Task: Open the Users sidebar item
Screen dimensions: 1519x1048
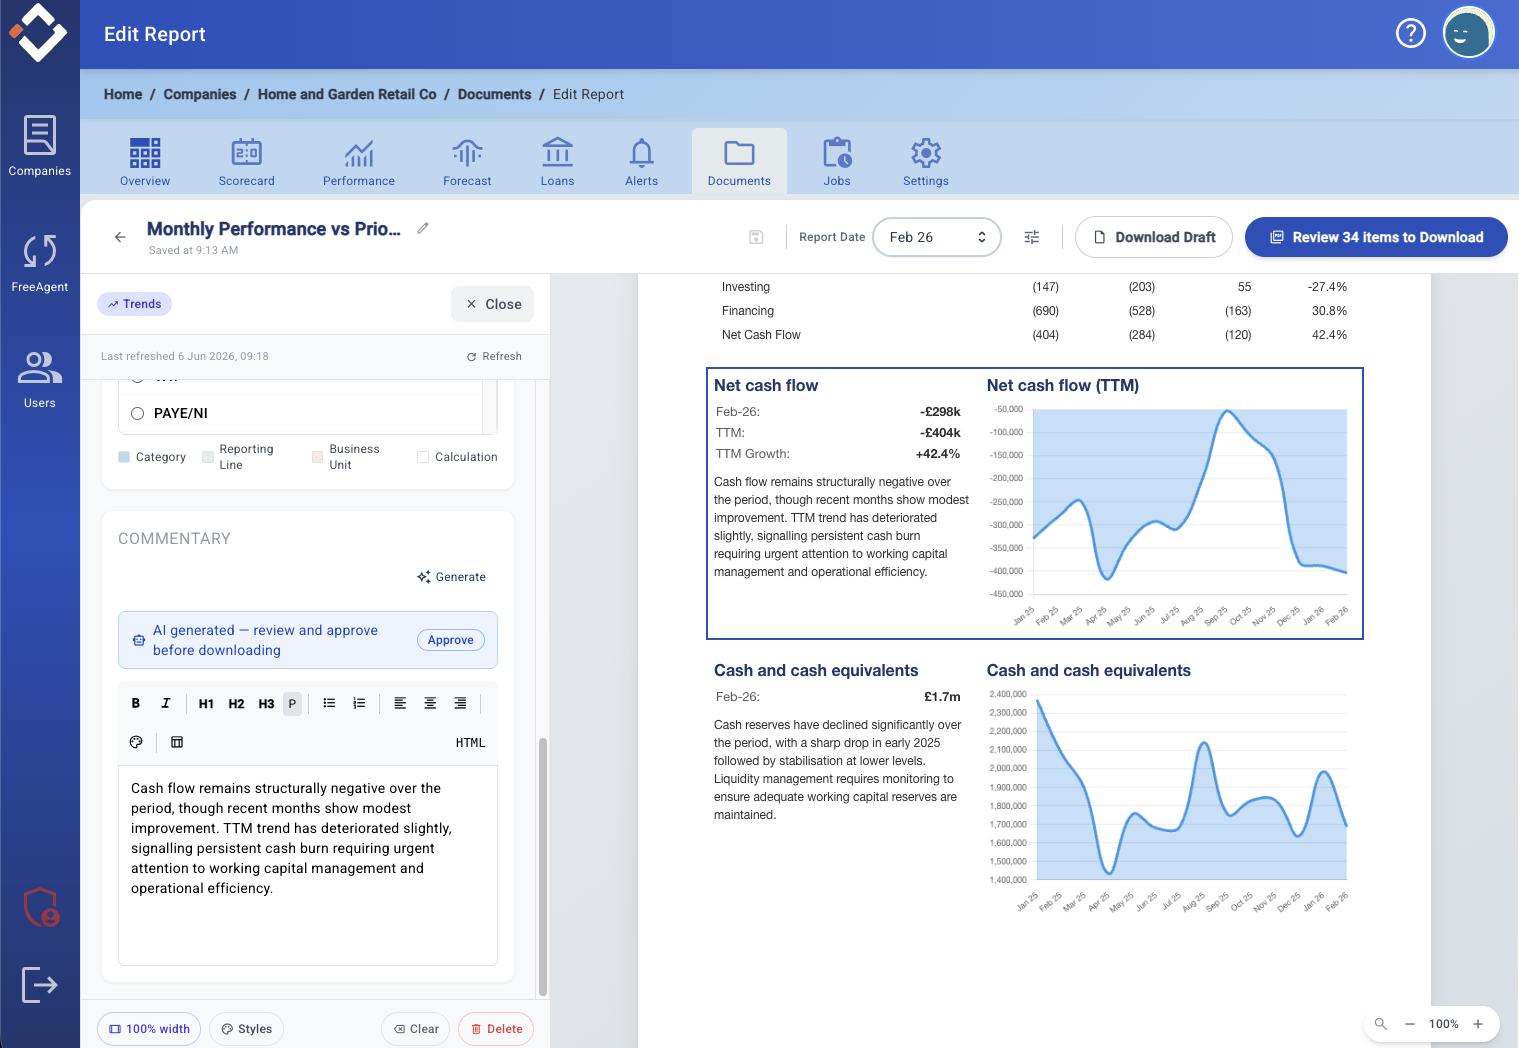Action: pyautogui.click(x=40, y=379)
